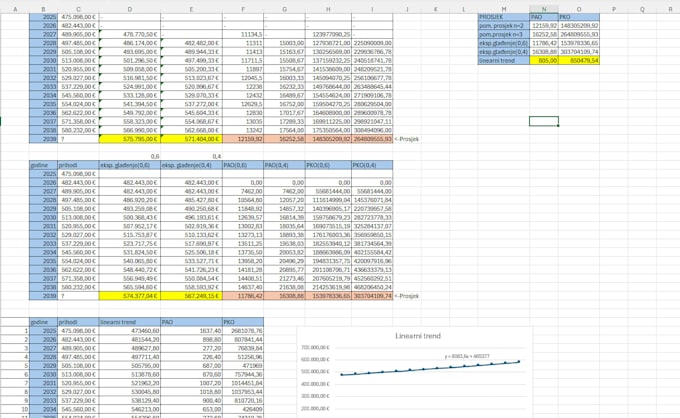
Task: Select the PAO header next to PROSJEK
Action: pyautogui.click(x=544, y=17)
